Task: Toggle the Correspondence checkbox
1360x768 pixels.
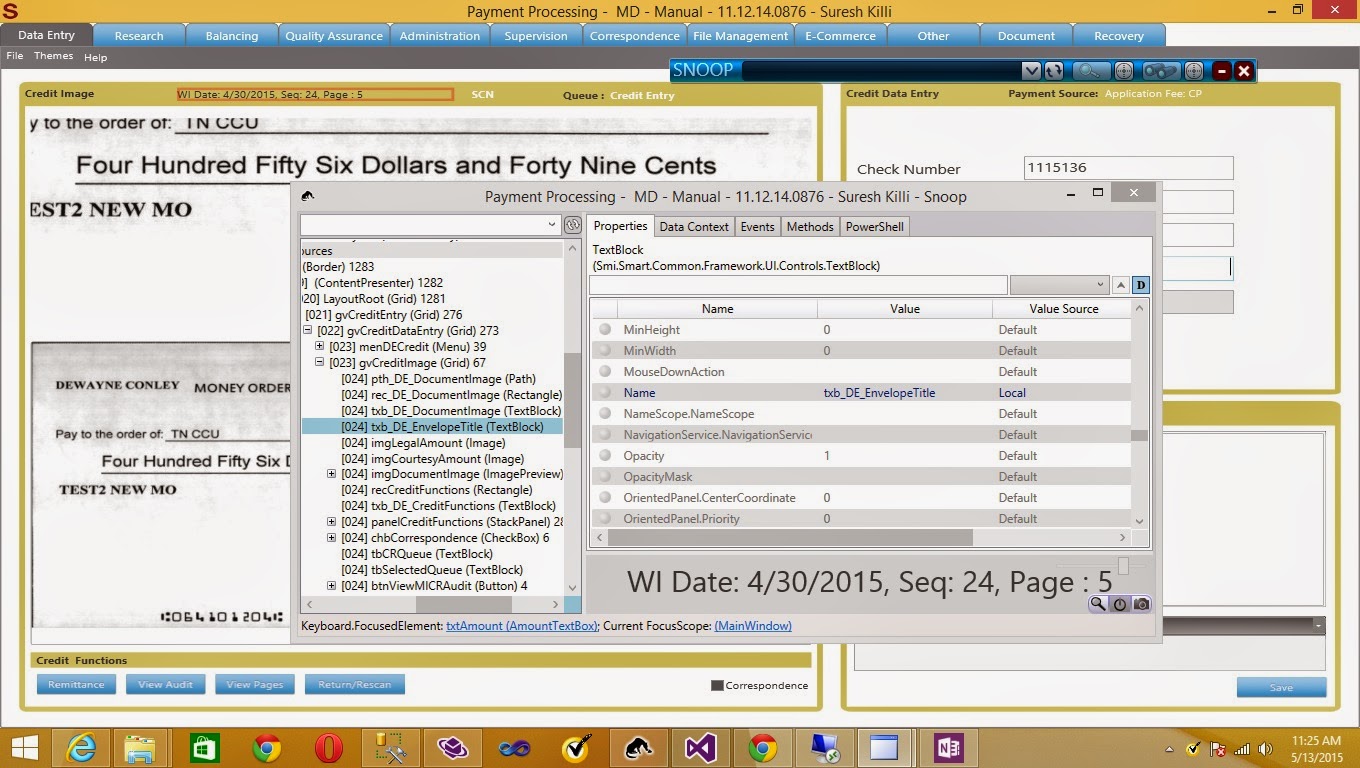Action: [x=716, y=686]
